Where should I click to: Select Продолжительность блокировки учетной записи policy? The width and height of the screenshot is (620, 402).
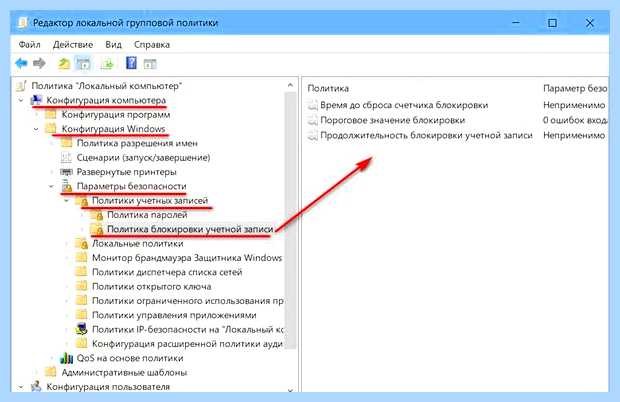pos(426,135)
